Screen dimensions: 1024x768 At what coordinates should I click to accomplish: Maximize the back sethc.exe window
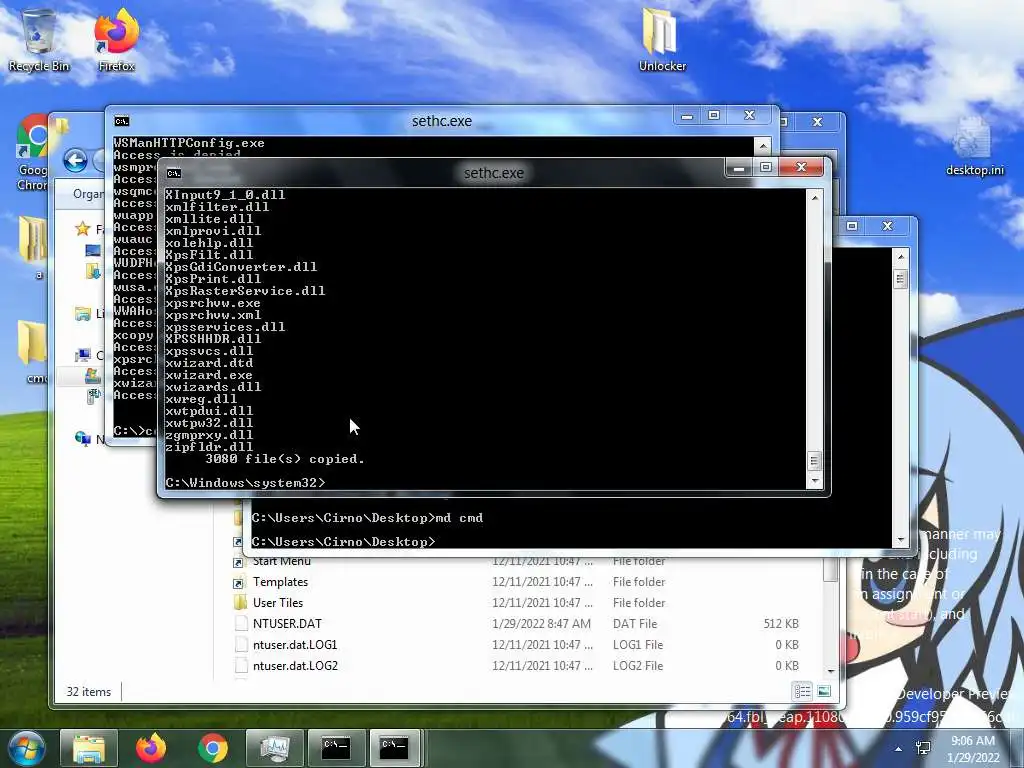point(714,116)
